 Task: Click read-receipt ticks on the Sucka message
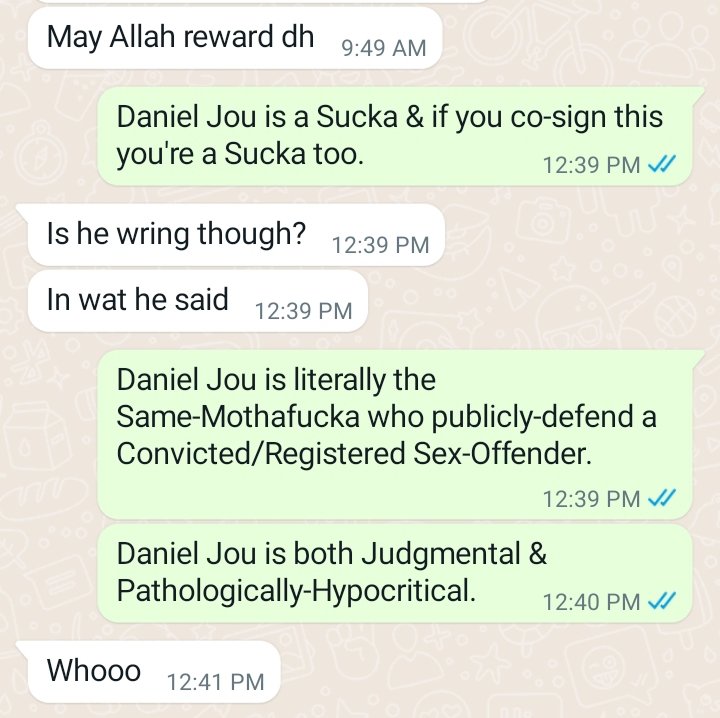662,164
